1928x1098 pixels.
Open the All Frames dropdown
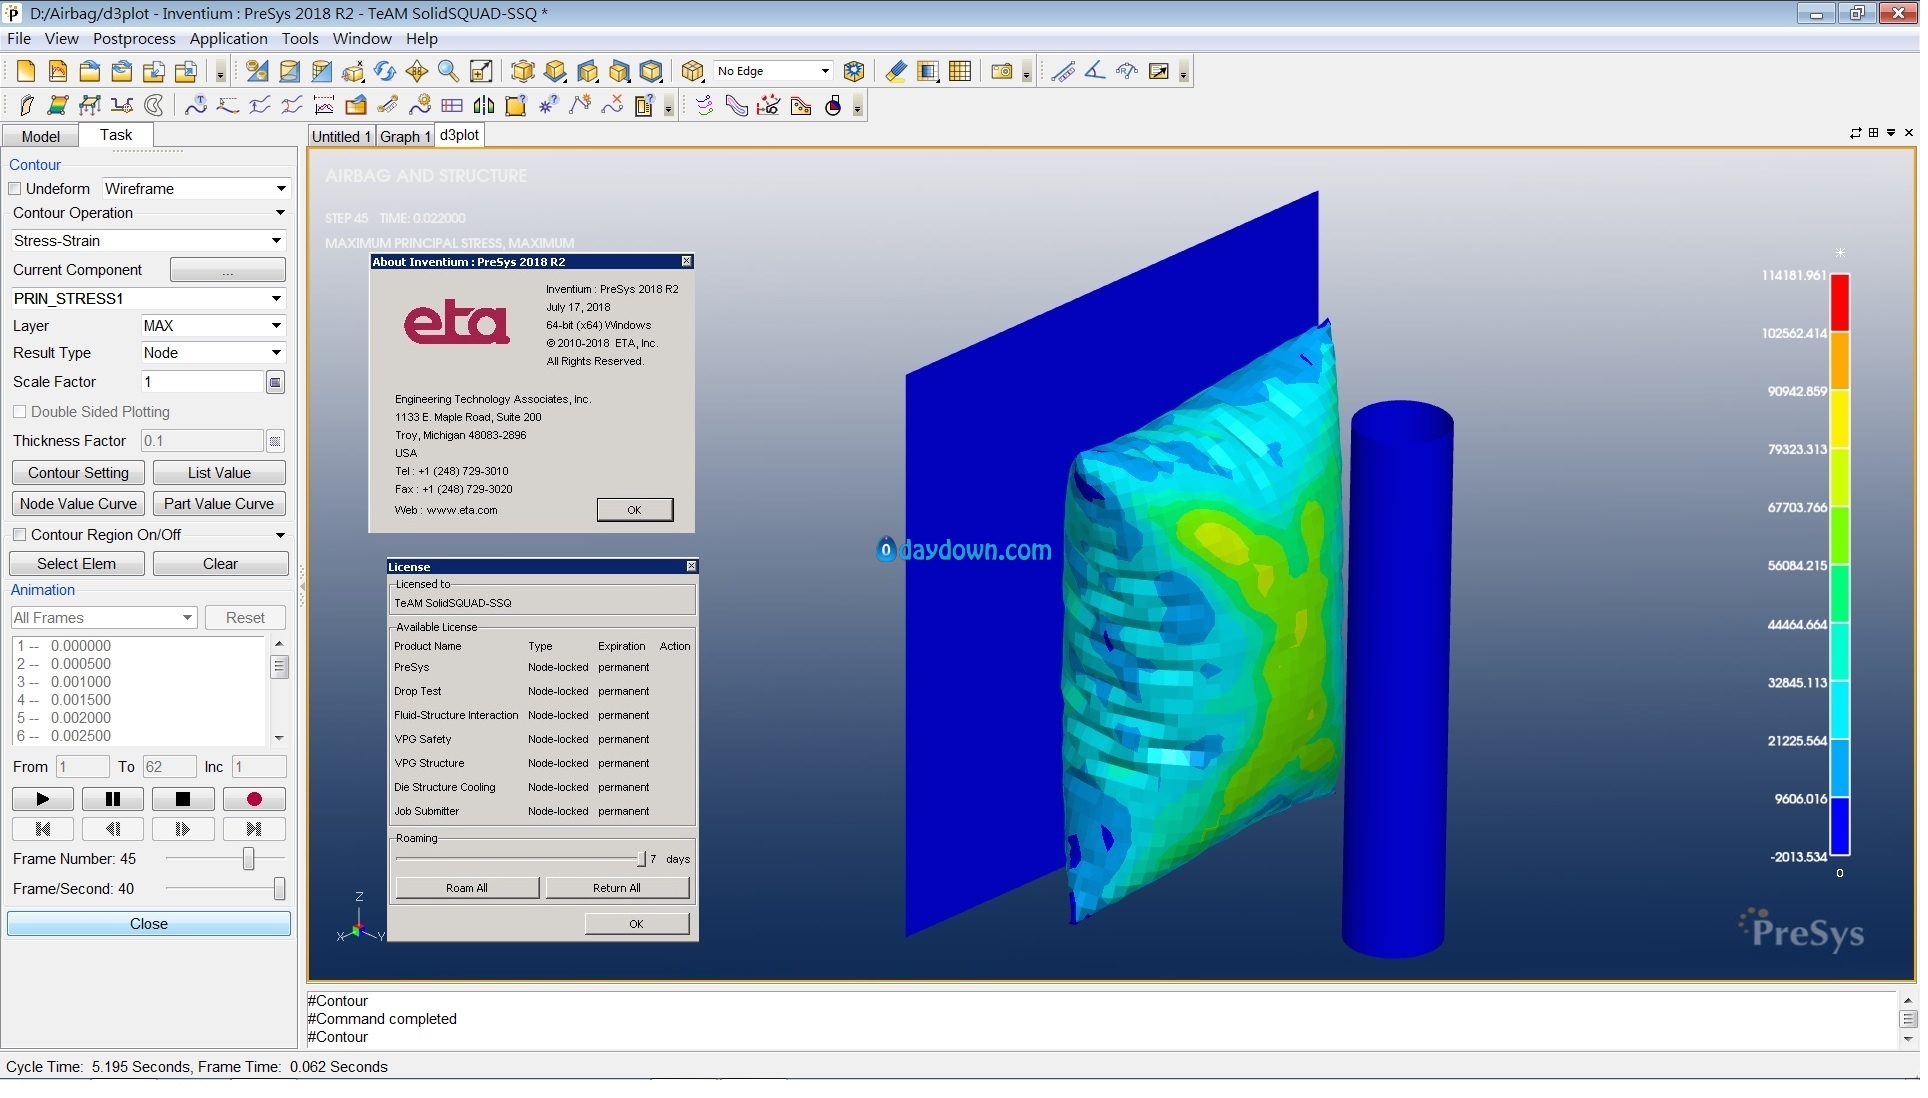103,618
